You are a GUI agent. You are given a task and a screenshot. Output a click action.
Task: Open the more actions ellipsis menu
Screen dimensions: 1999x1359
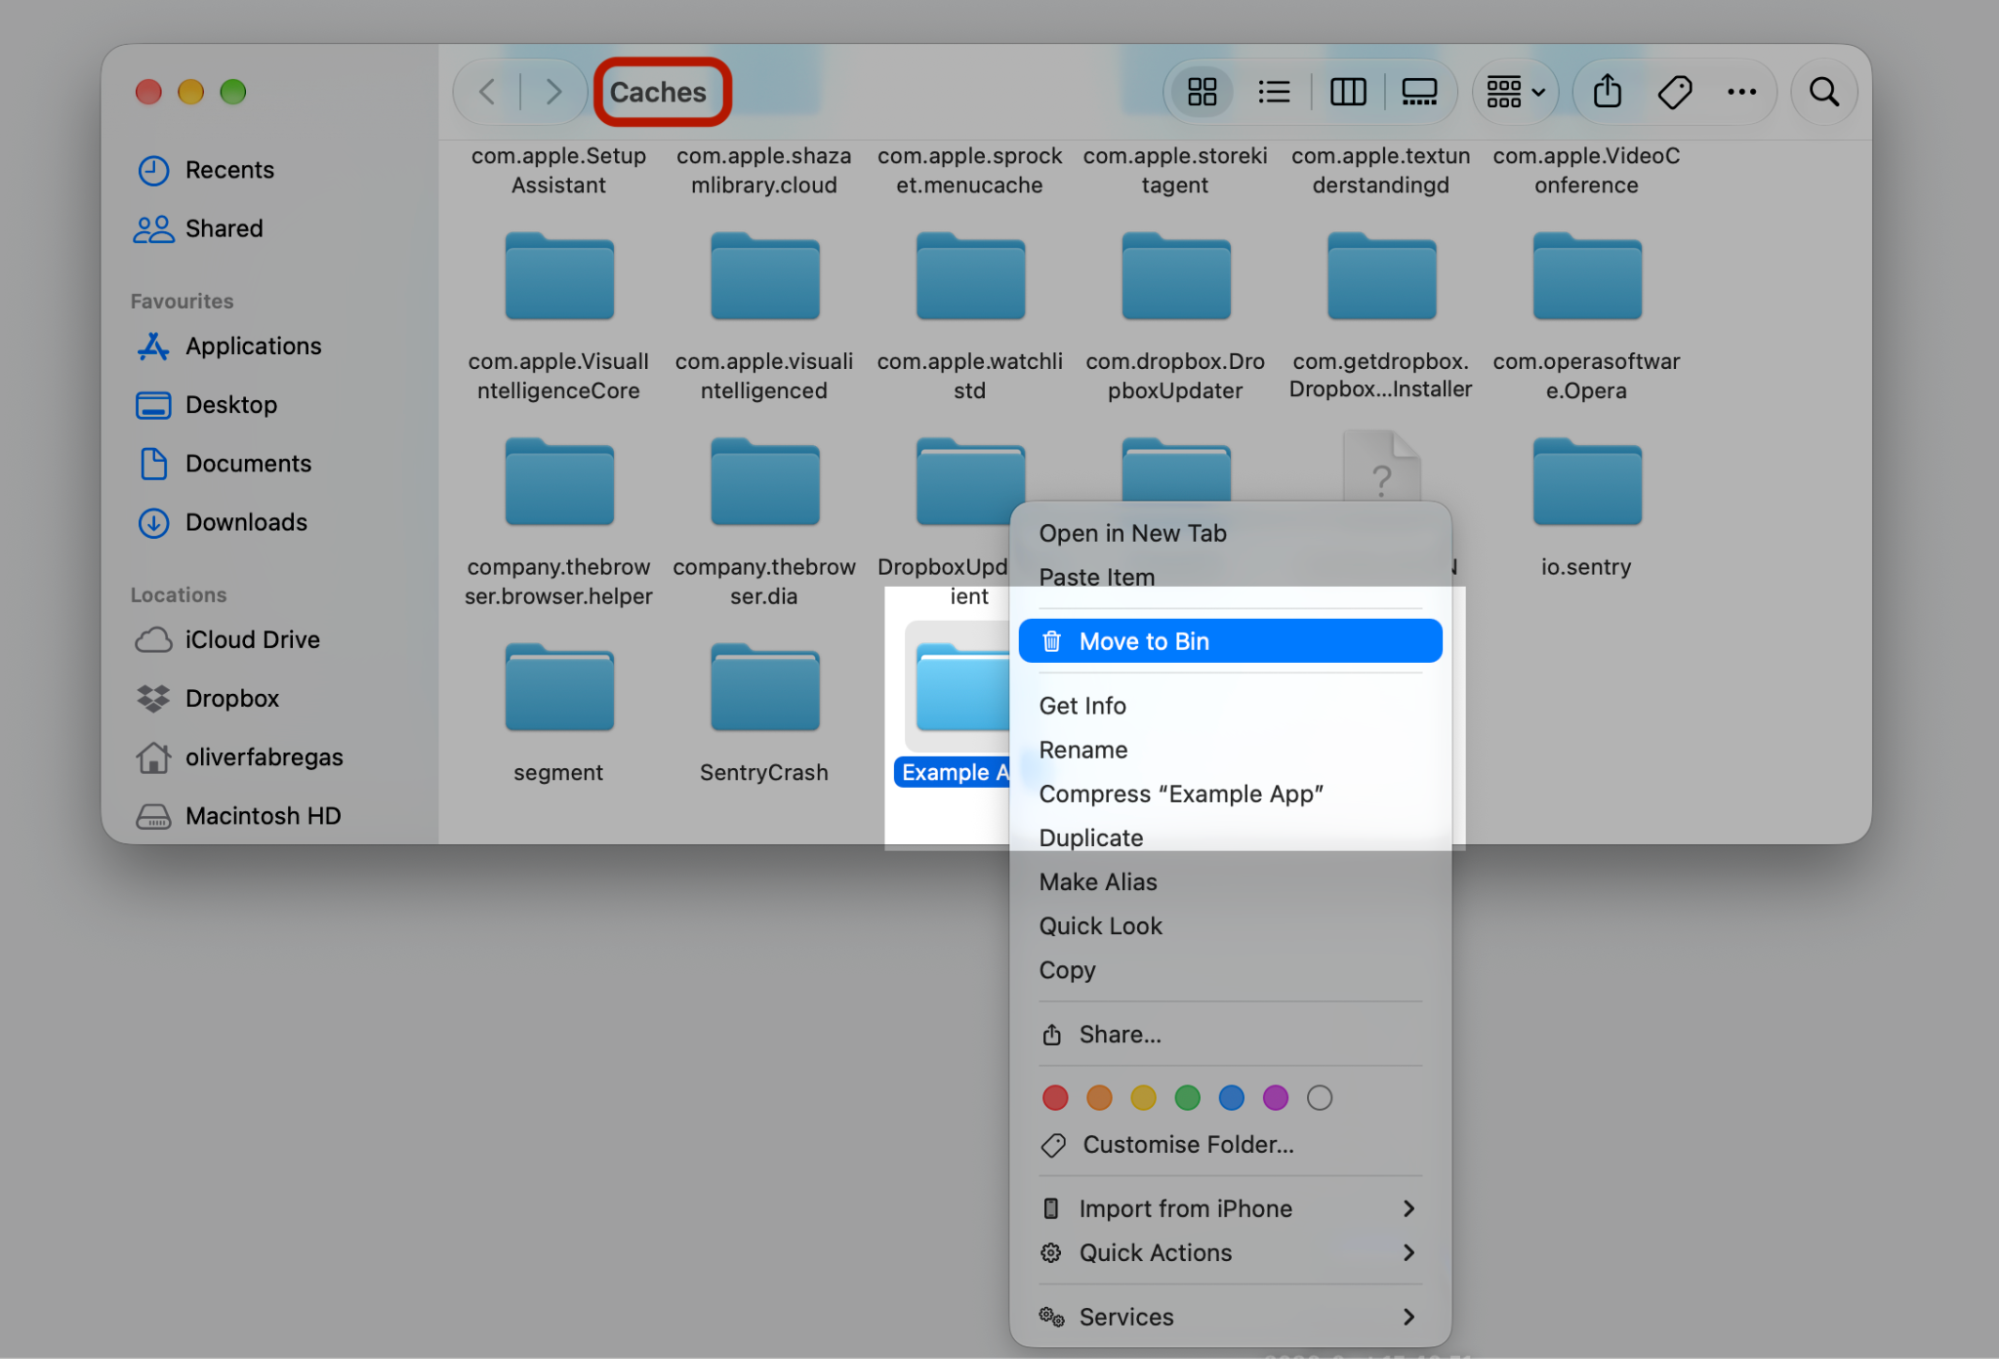pyautogui.click(x=1742, y=92)
